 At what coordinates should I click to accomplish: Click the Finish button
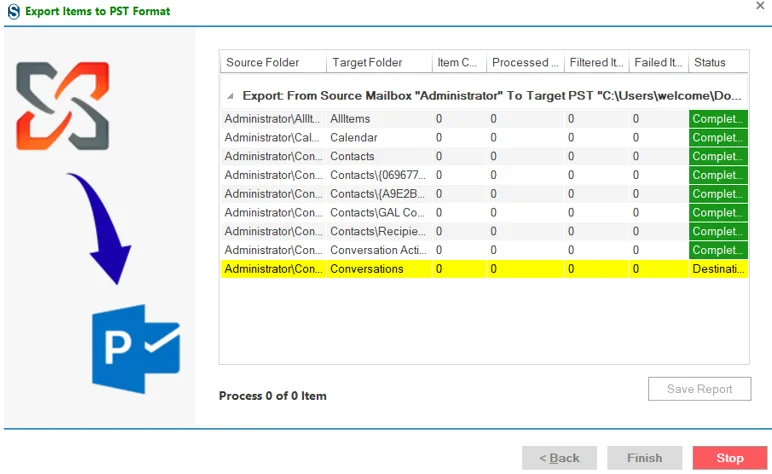[644, 458]
